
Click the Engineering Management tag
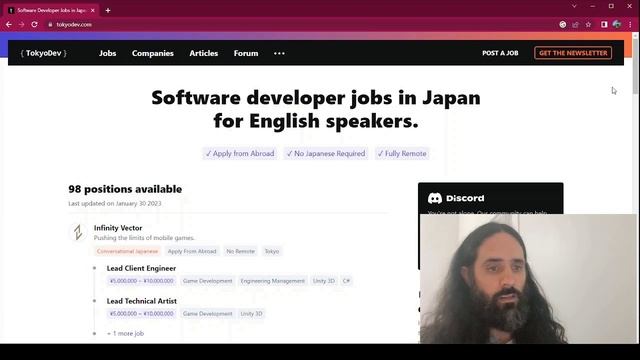pyautogui.click(x=272, y=281)
